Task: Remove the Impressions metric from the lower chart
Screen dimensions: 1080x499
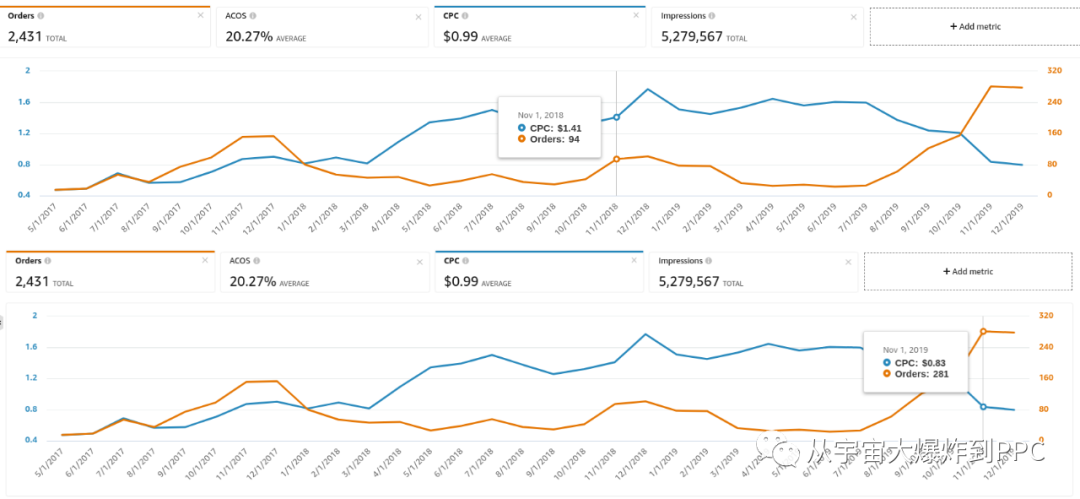Action: [849, 261]
